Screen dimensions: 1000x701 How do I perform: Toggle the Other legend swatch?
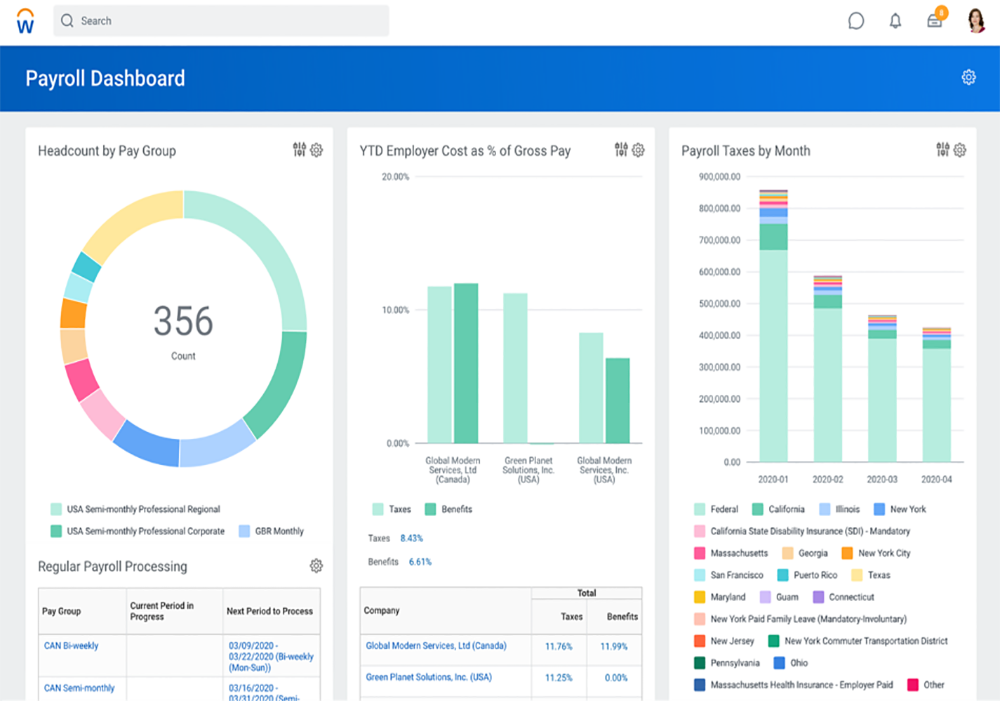pos(913,684)
